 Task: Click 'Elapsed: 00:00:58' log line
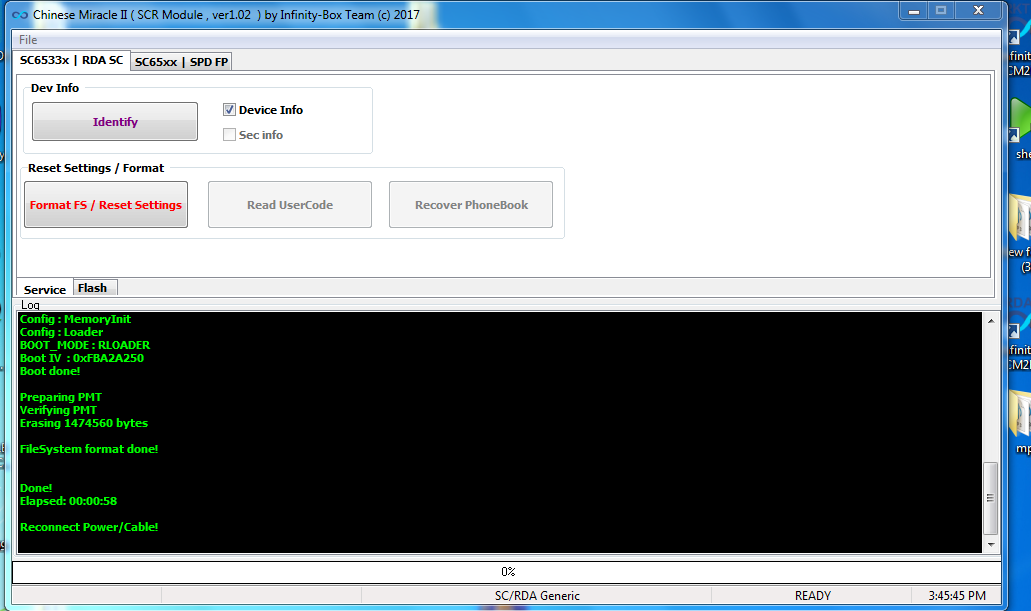coord(68,501)
